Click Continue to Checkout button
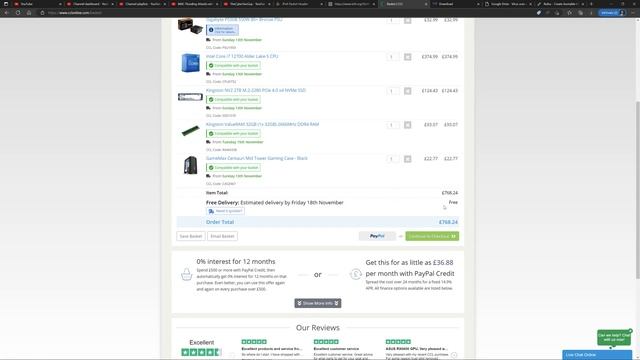 tap(432, 236)
